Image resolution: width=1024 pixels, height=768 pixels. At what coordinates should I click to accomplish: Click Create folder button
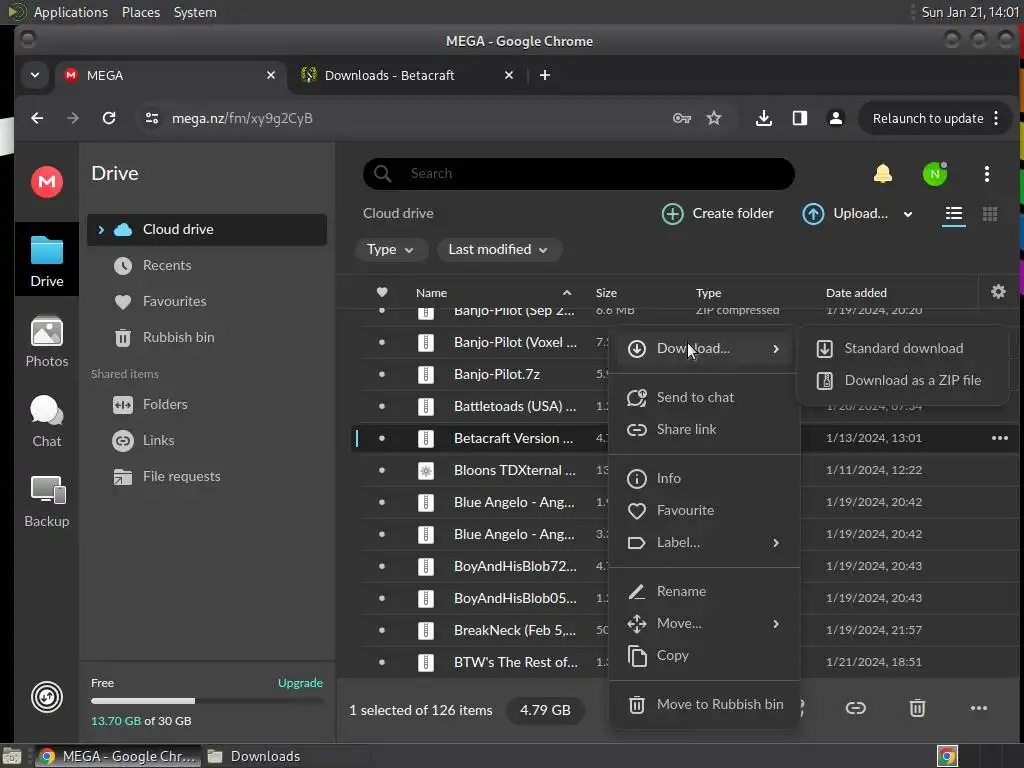717,214
